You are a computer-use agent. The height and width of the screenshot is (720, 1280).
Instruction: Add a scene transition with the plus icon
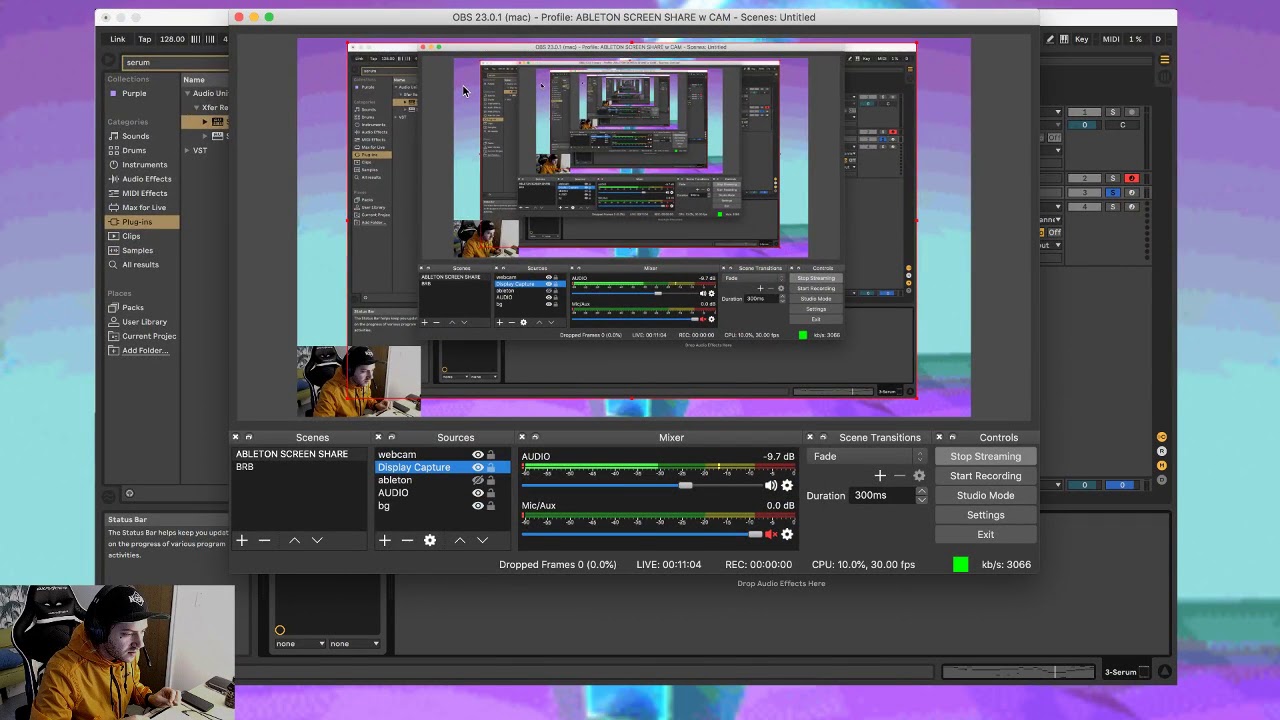pyautogui.click(x=880, y=476)
